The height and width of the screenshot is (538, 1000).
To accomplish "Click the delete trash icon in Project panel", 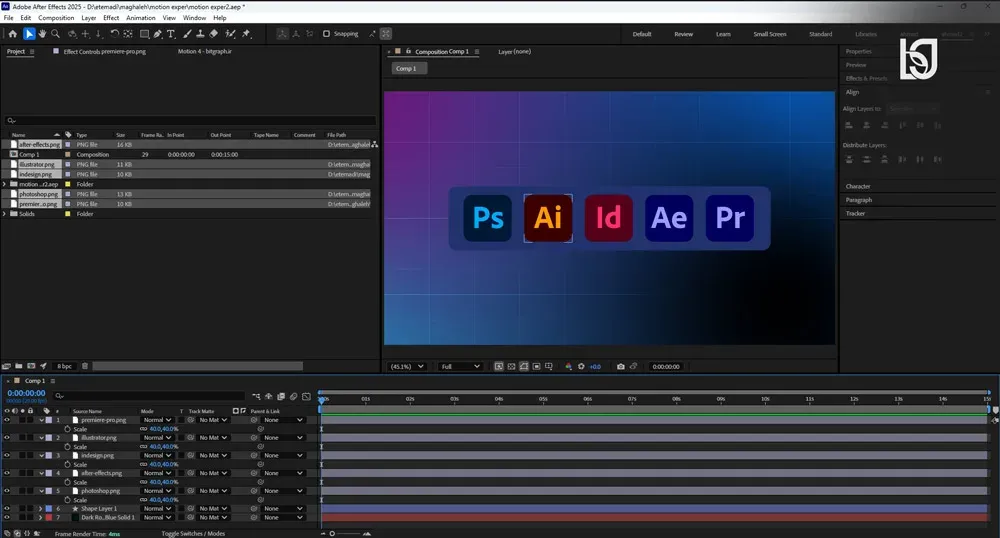I will 85,366.
